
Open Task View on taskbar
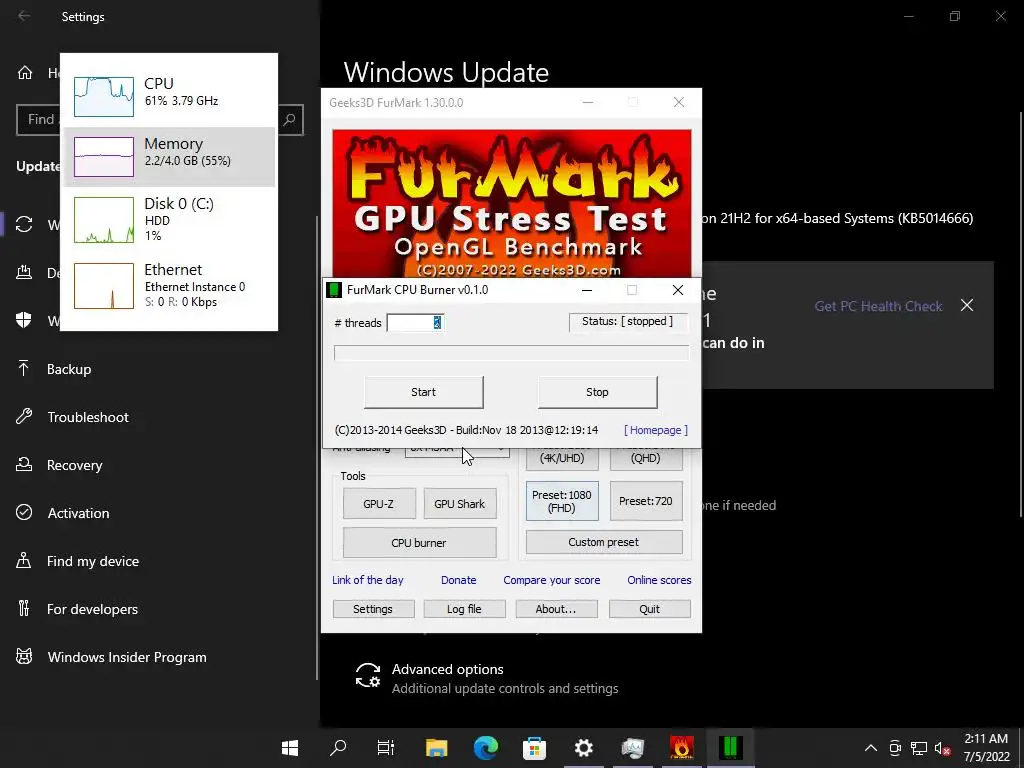pos(387,748)
